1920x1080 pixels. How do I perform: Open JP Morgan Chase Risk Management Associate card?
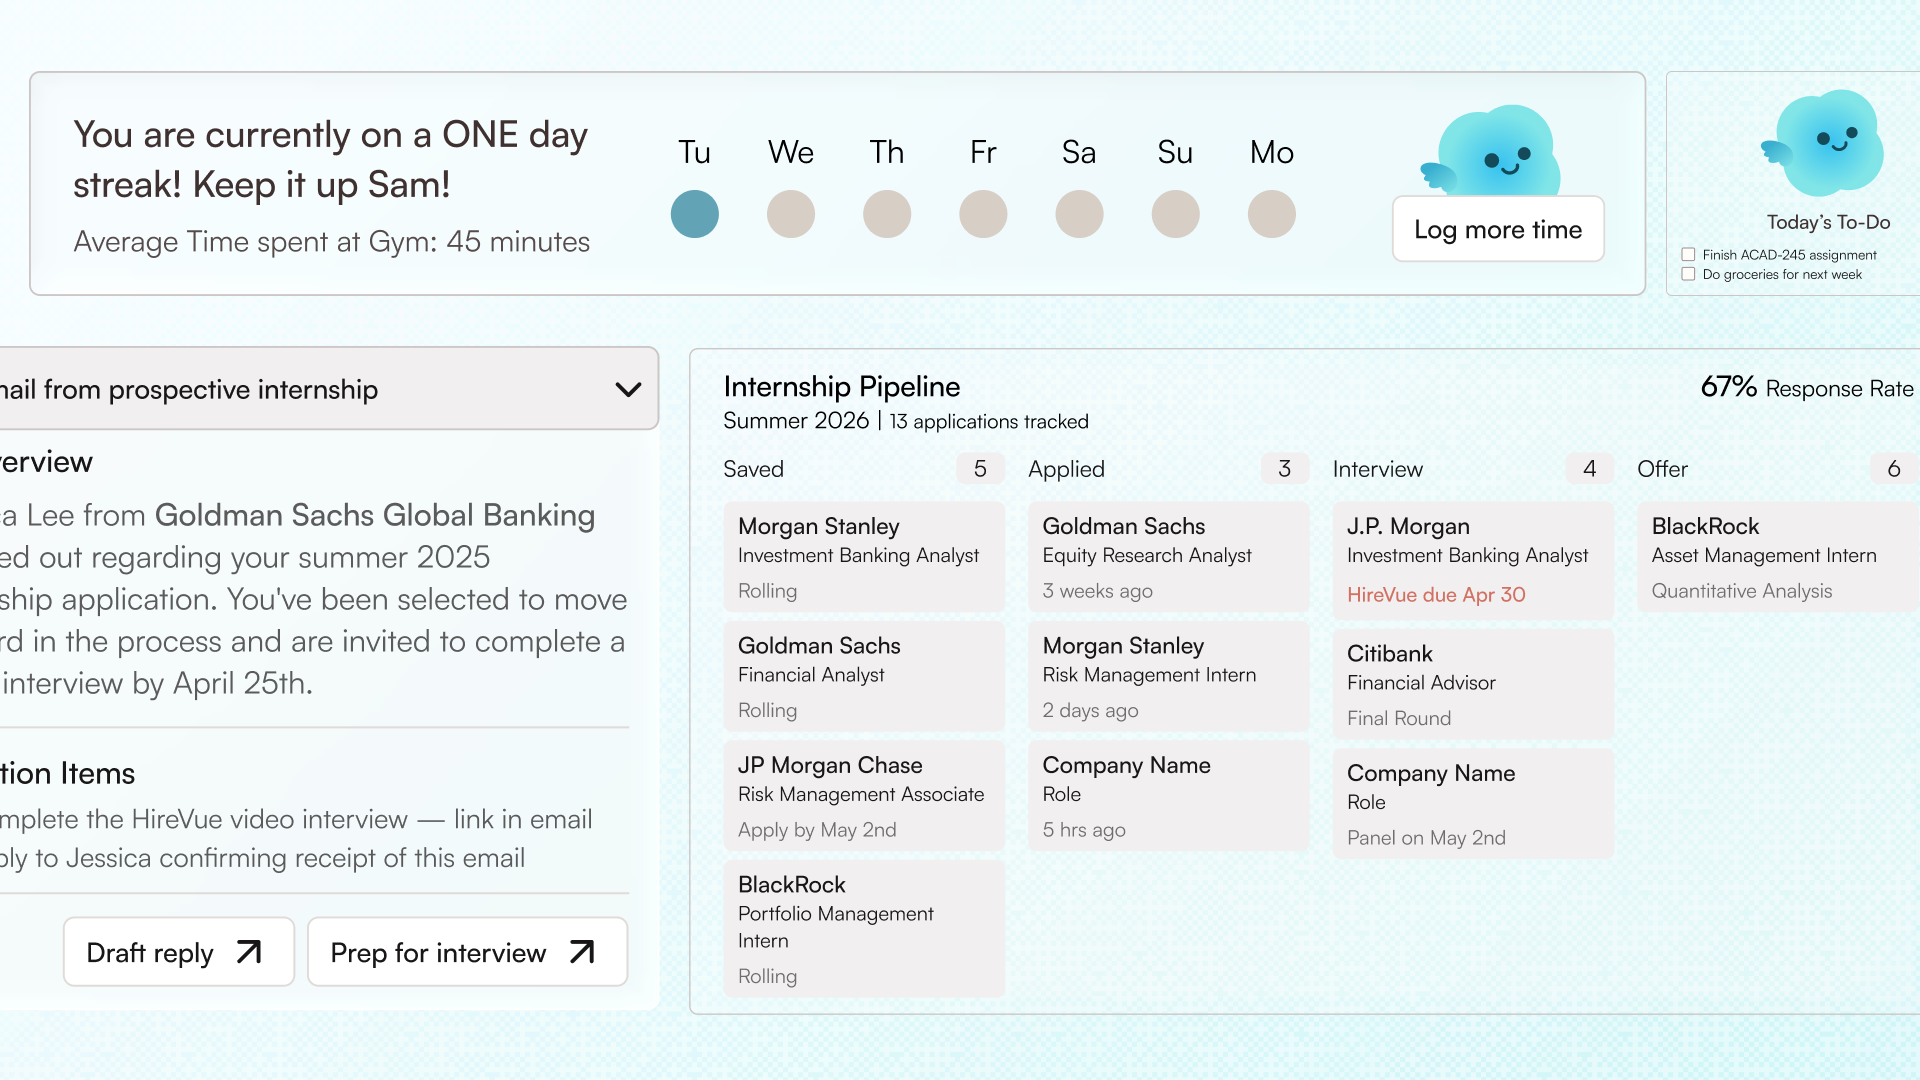tap(864, 796)
